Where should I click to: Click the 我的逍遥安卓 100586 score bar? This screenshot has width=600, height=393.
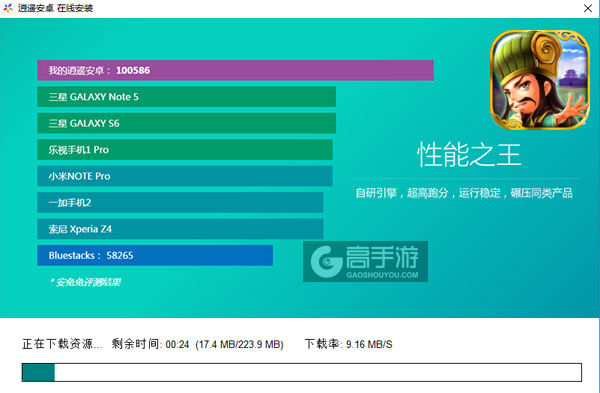pyautogui.click(x=235, y=70)
